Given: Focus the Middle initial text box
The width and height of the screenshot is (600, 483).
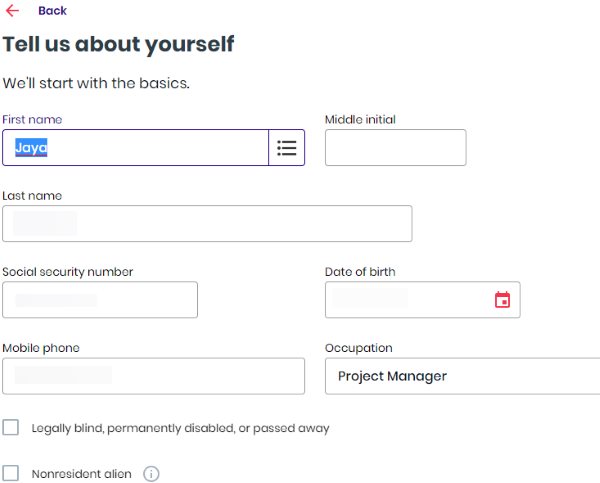Looking at the screenshot, I should [x=395, y=148].
